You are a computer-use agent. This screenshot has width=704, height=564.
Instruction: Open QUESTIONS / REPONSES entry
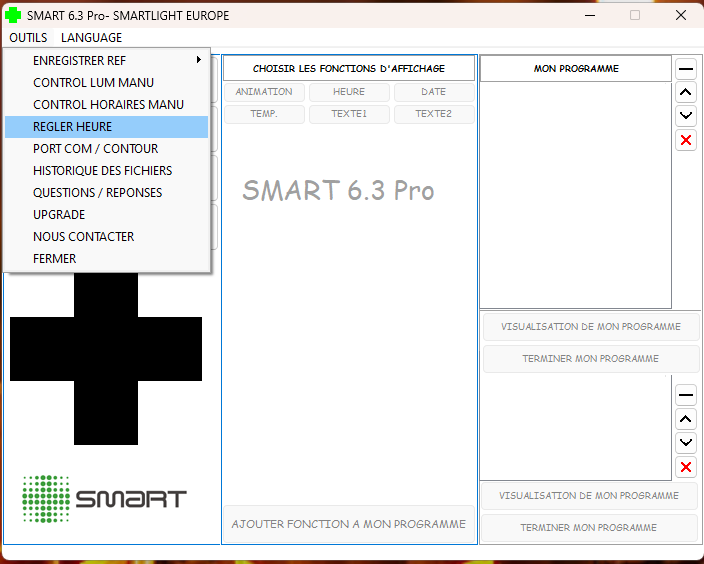[x=106, y=193]
